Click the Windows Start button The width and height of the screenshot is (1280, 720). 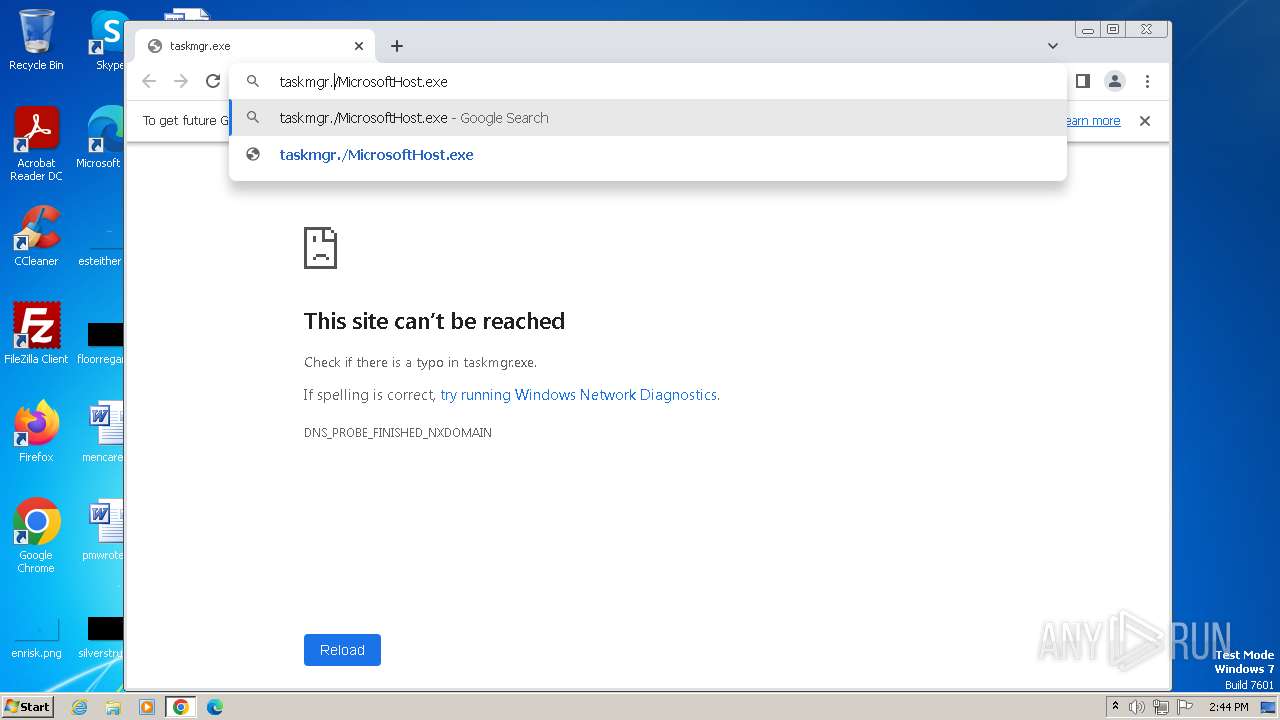[27, 707]
